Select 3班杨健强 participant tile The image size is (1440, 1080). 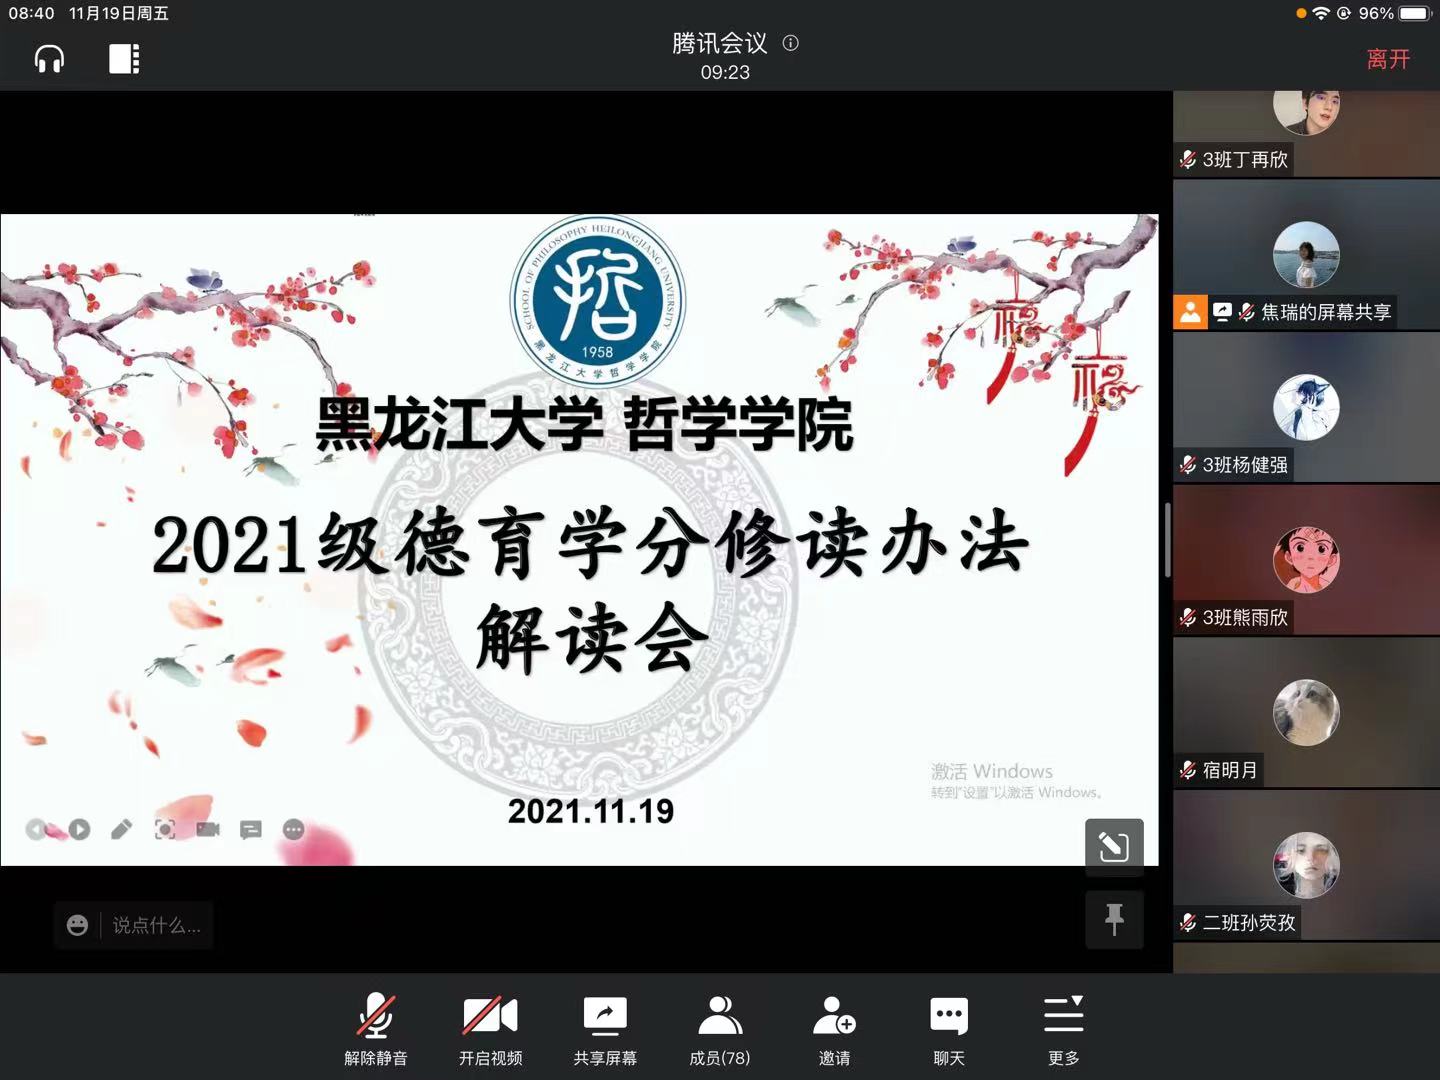click(1306, 408)
